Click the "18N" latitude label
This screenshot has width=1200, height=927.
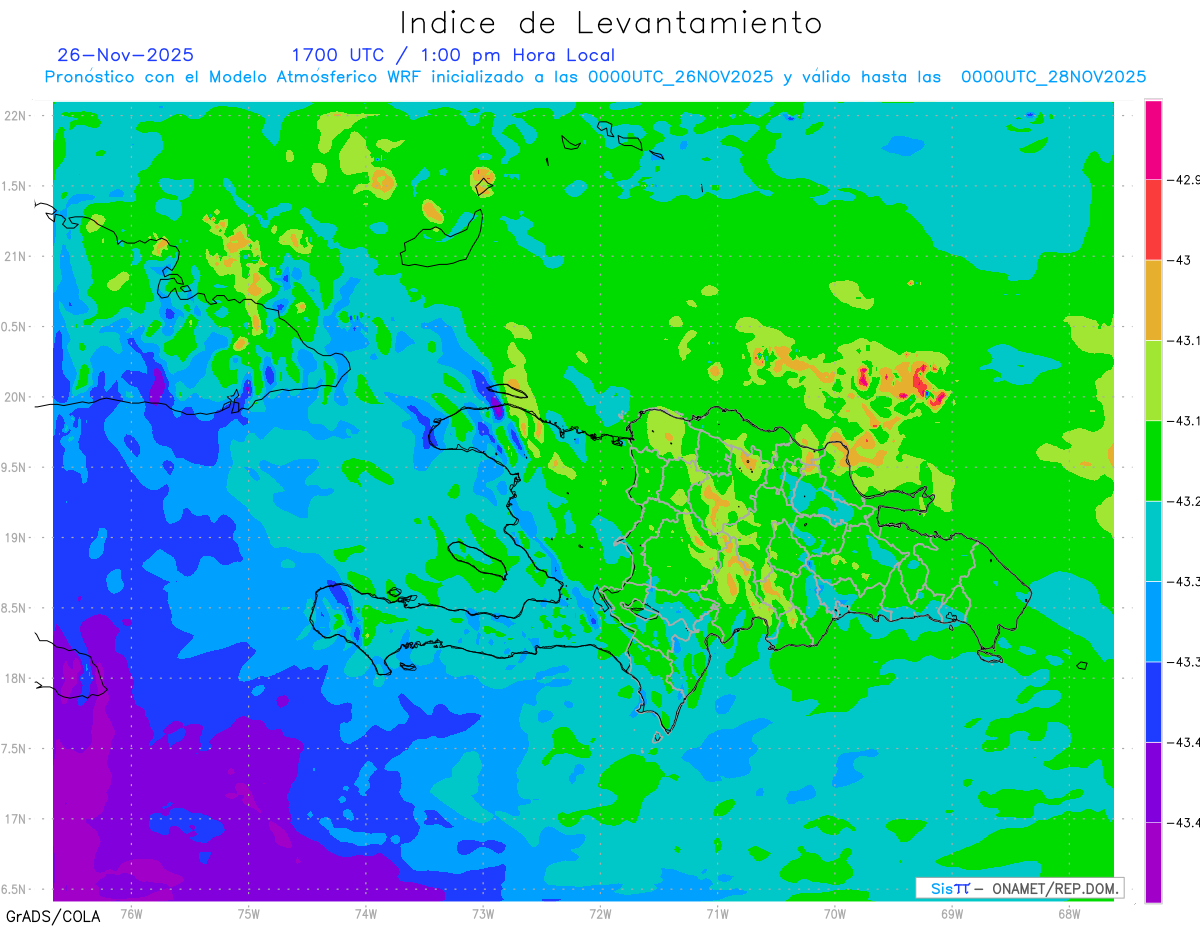(x=16, y=678)
